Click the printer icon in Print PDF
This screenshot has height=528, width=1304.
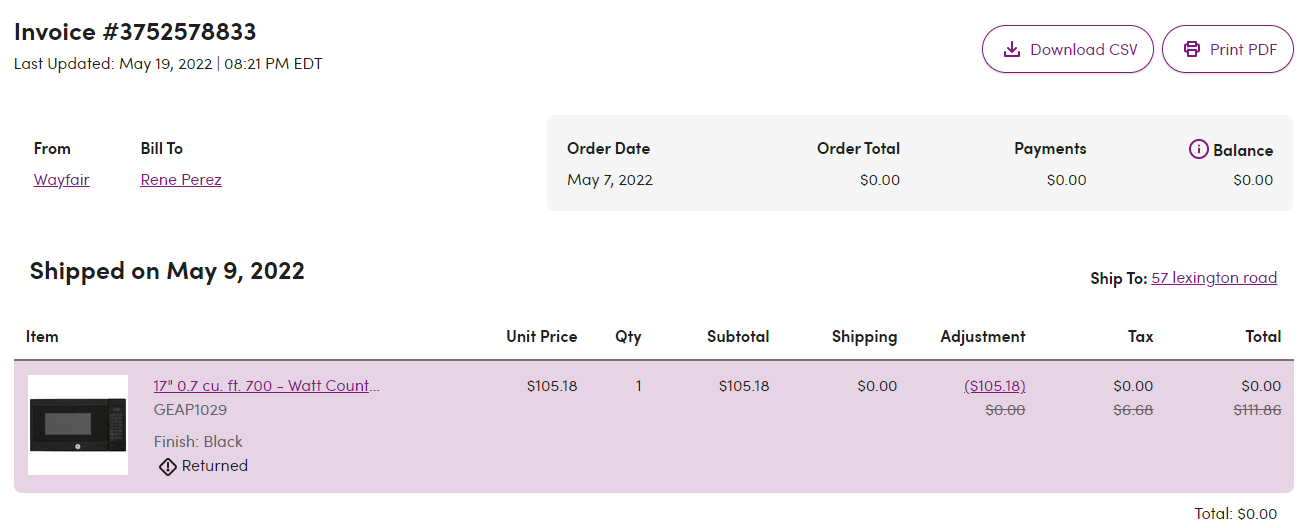pos(1191,49)
